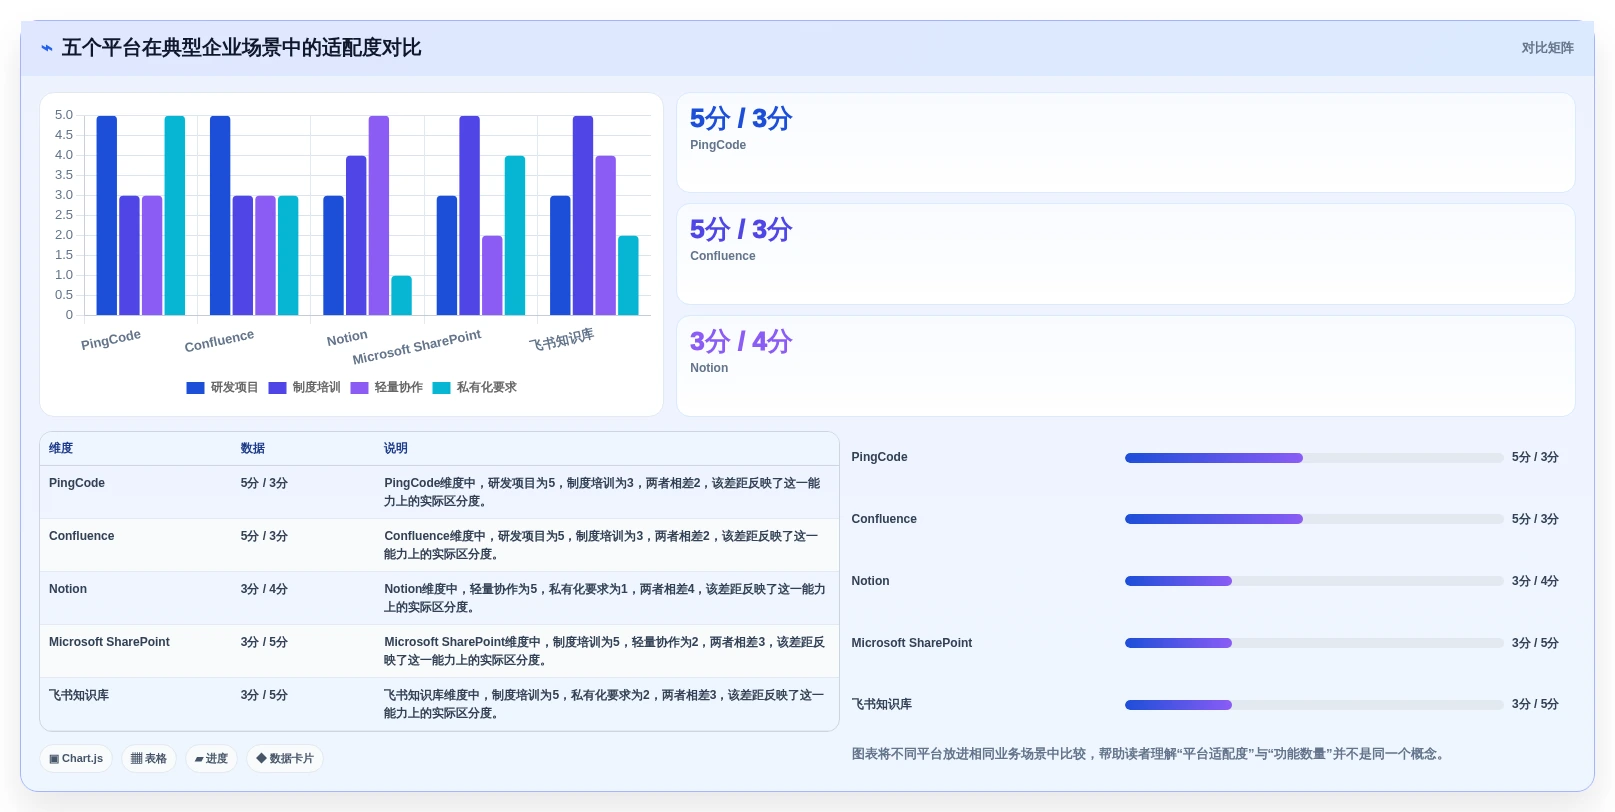This screenshot has width=1615, height=812.
Task: Click the Microsoft SharePoint progress bar
Action: 1314,643
